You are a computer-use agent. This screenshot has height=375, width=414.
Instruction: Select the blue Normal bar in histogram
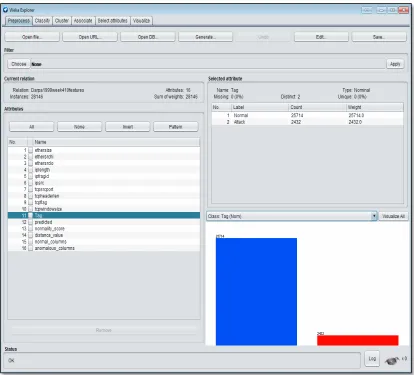tap(256, 292)
